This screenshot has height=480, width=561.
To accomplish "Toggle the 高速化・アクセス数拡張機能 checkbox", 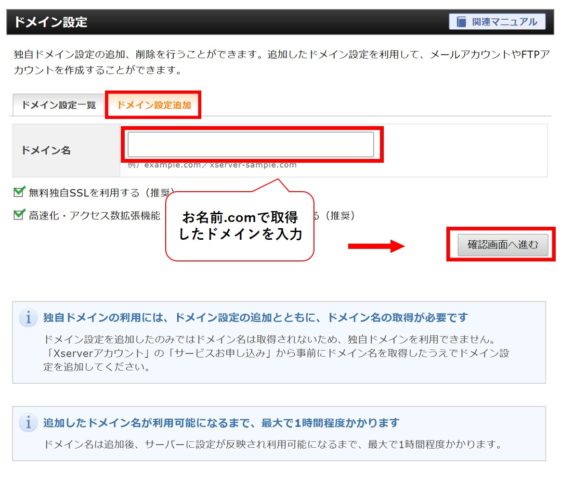I will coord(19,215).
